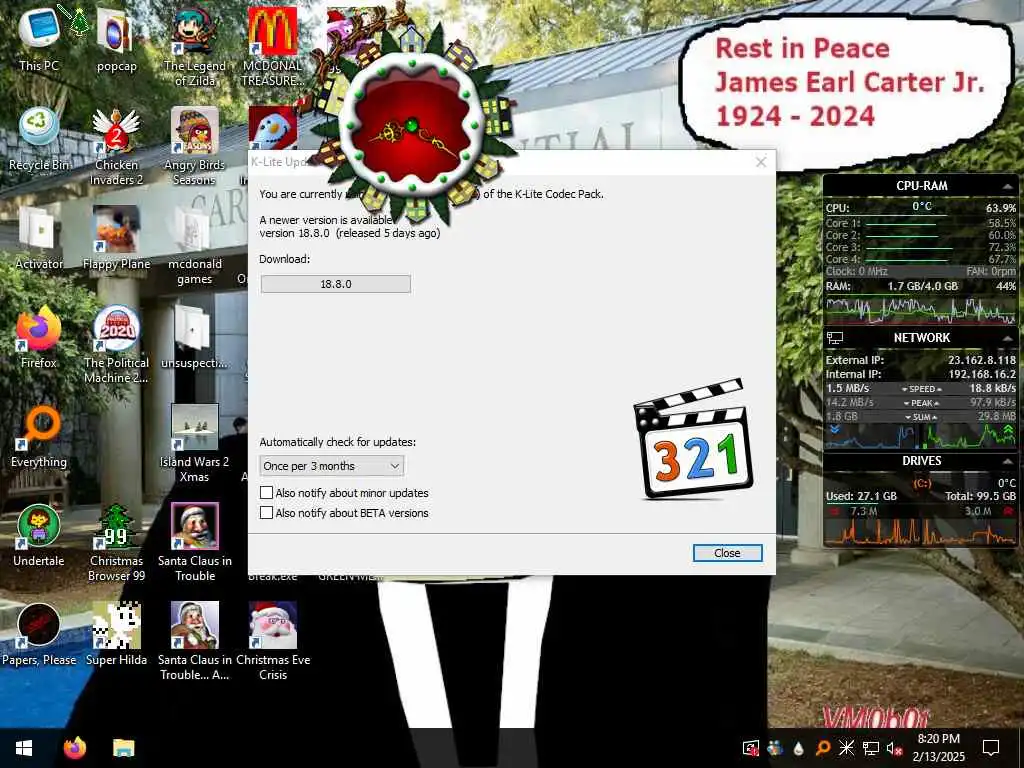Open the Once per 3 months dropdown
Viewport: 1024px width, 768px height.
[332, 466]
